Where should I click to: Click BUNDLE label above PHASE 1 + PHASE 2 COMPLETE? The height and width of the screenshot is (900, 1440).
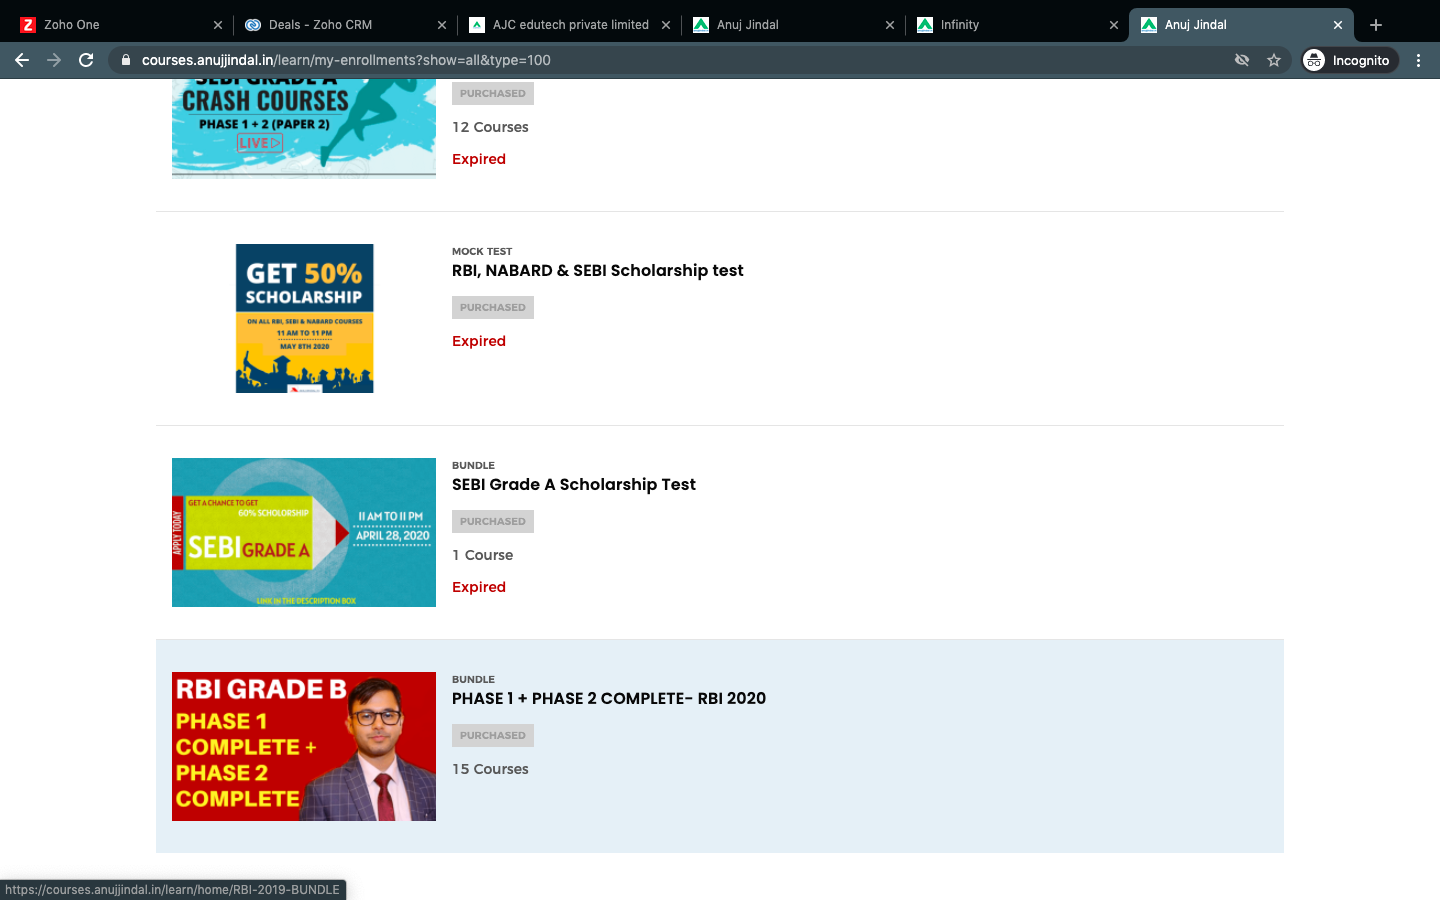click(473, 680)
